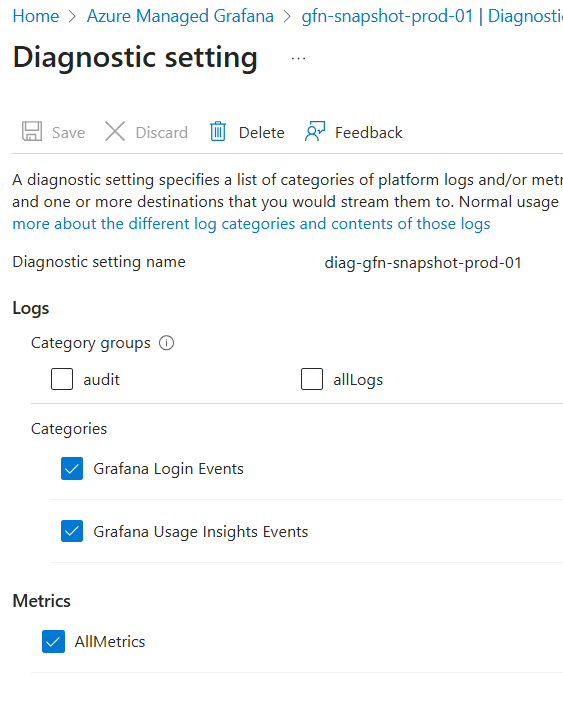
Task: Select the diag-gfn-snapshot-prod-01 name value
Action: point(423,262)
